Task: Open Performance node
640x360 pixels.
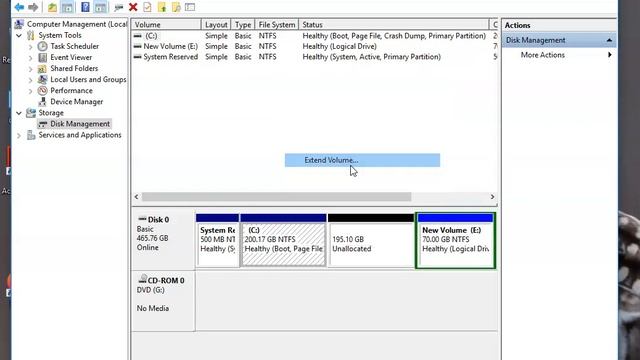Action: [71, 90]
